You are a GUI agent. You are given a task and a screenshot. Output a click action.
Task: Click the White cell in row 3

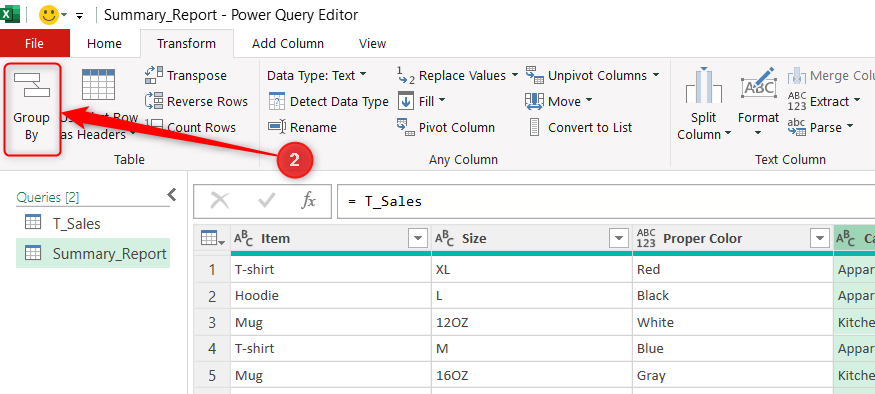coord(733,322)
